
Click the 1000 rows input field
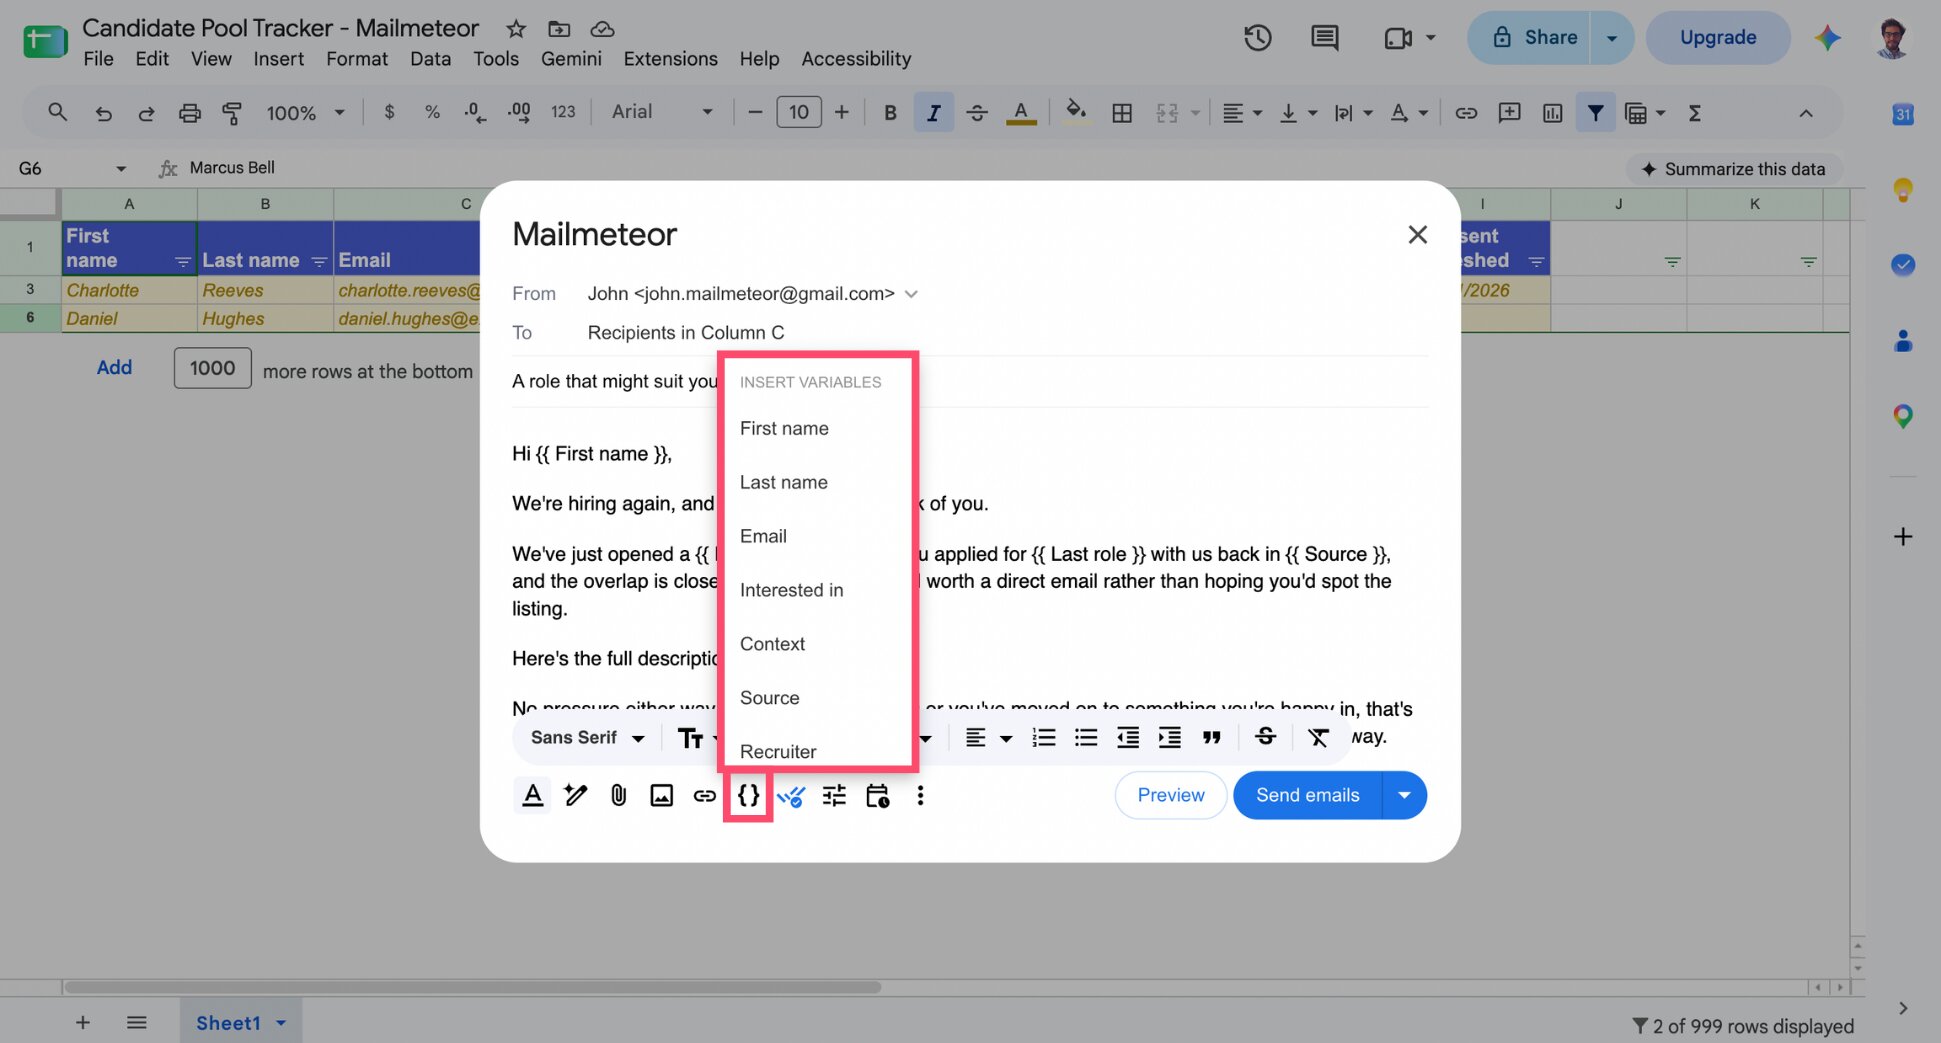(x=212, y=368)
